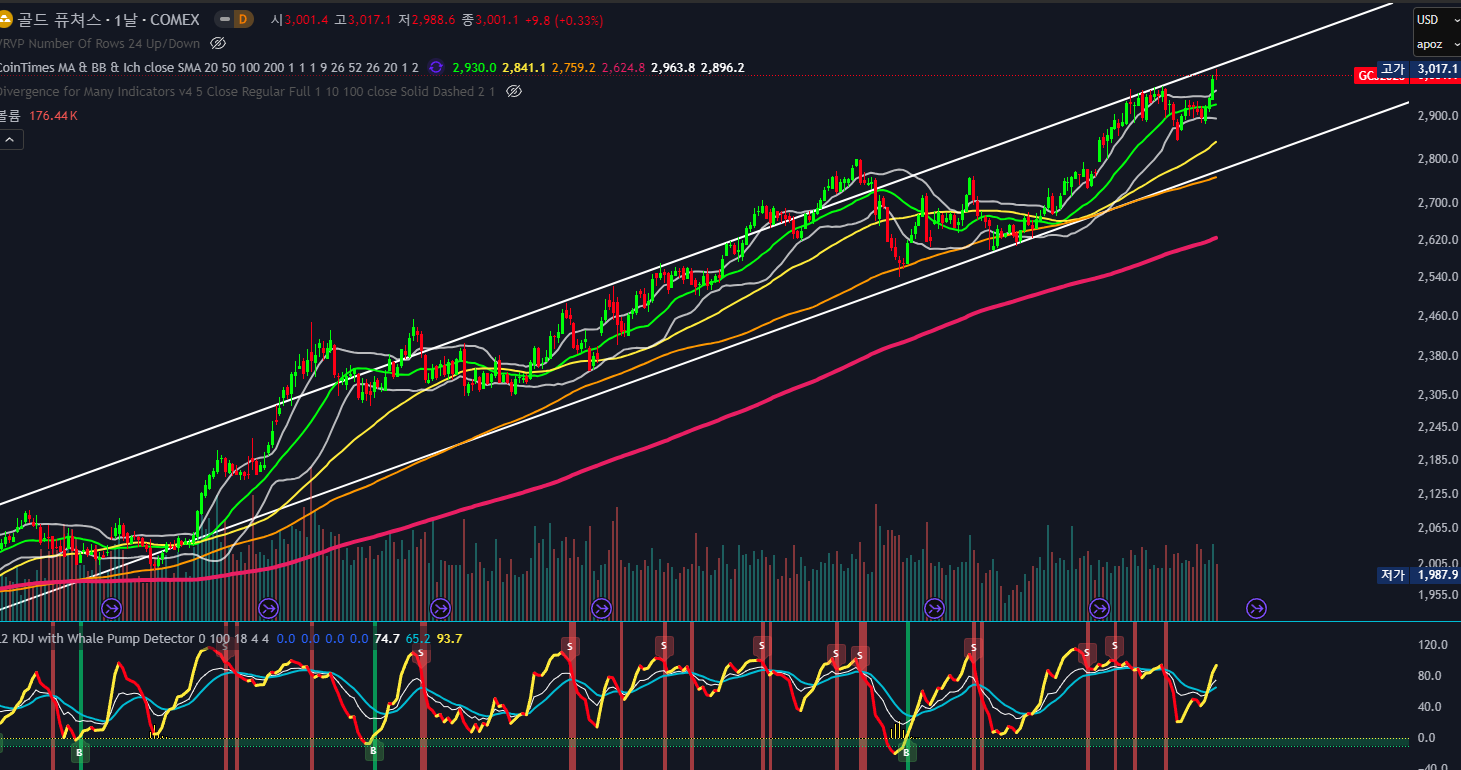Click the rightmost contract rollover marker icon
Image resolution: width=1461 pixels, height=770 pixels.
tap(1256, 608)
